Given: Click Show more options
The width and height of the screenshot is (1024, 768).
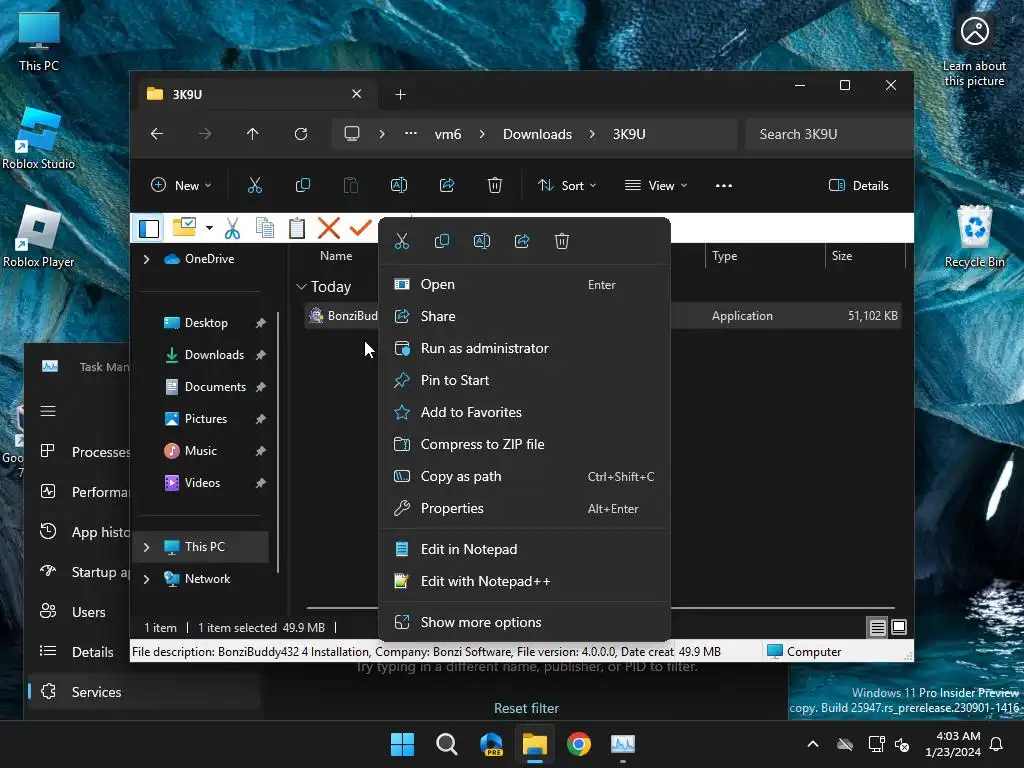Looking at the screenshot, I should 524,622.
